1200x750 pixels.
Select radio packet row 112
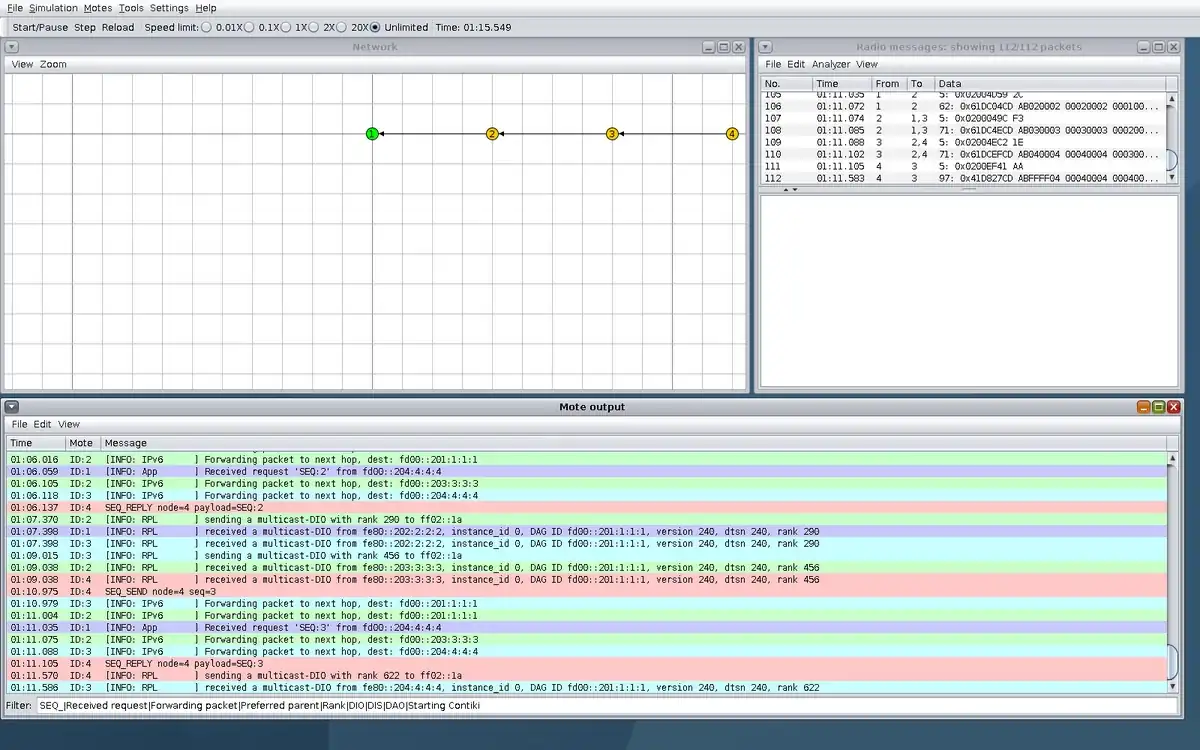[963, 178]
